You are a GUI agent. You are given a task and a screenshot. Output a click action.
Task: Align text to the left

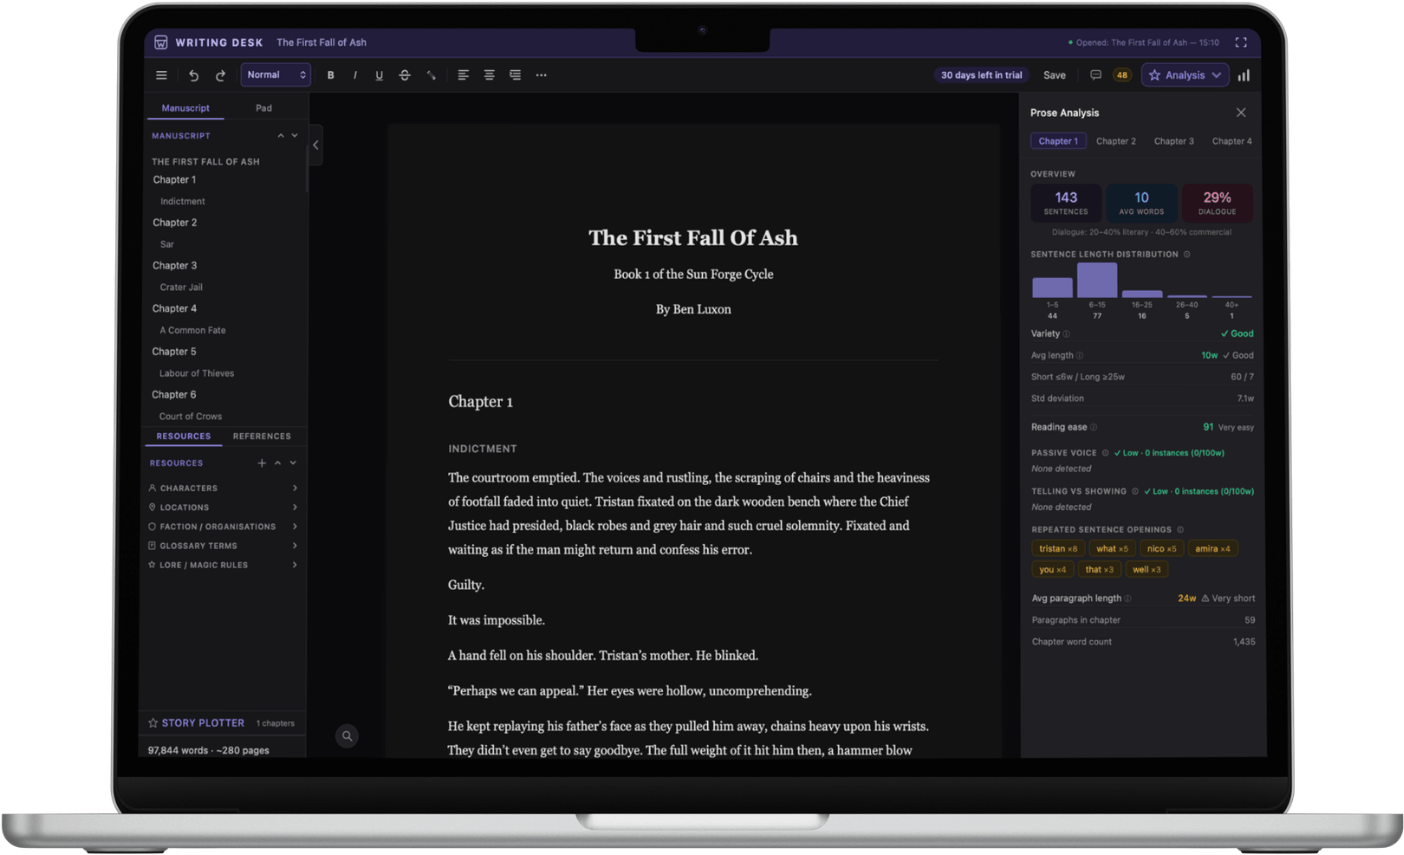tap(463, 75)
